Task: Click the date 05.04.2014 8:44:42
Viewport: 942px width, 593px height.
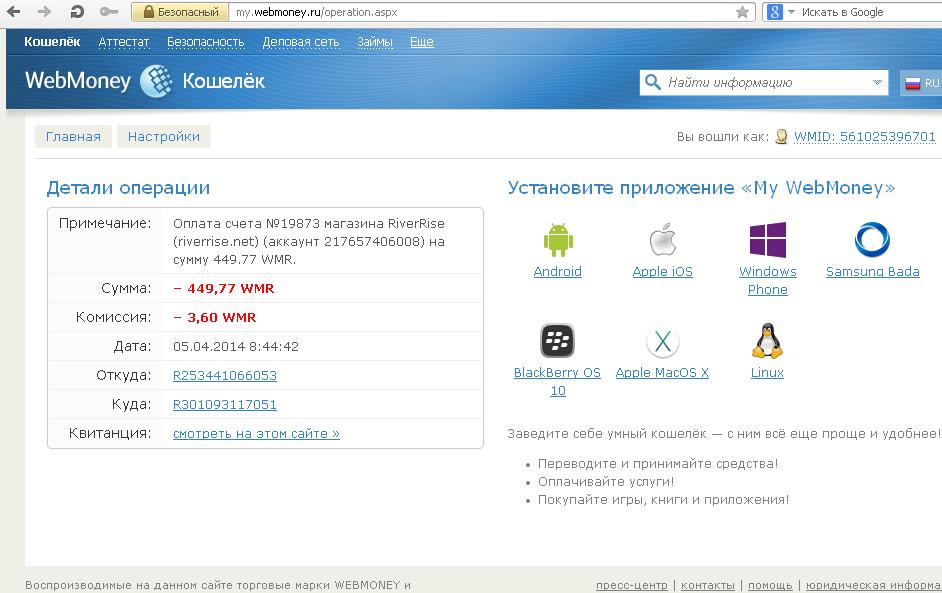Action: [236, 347]
